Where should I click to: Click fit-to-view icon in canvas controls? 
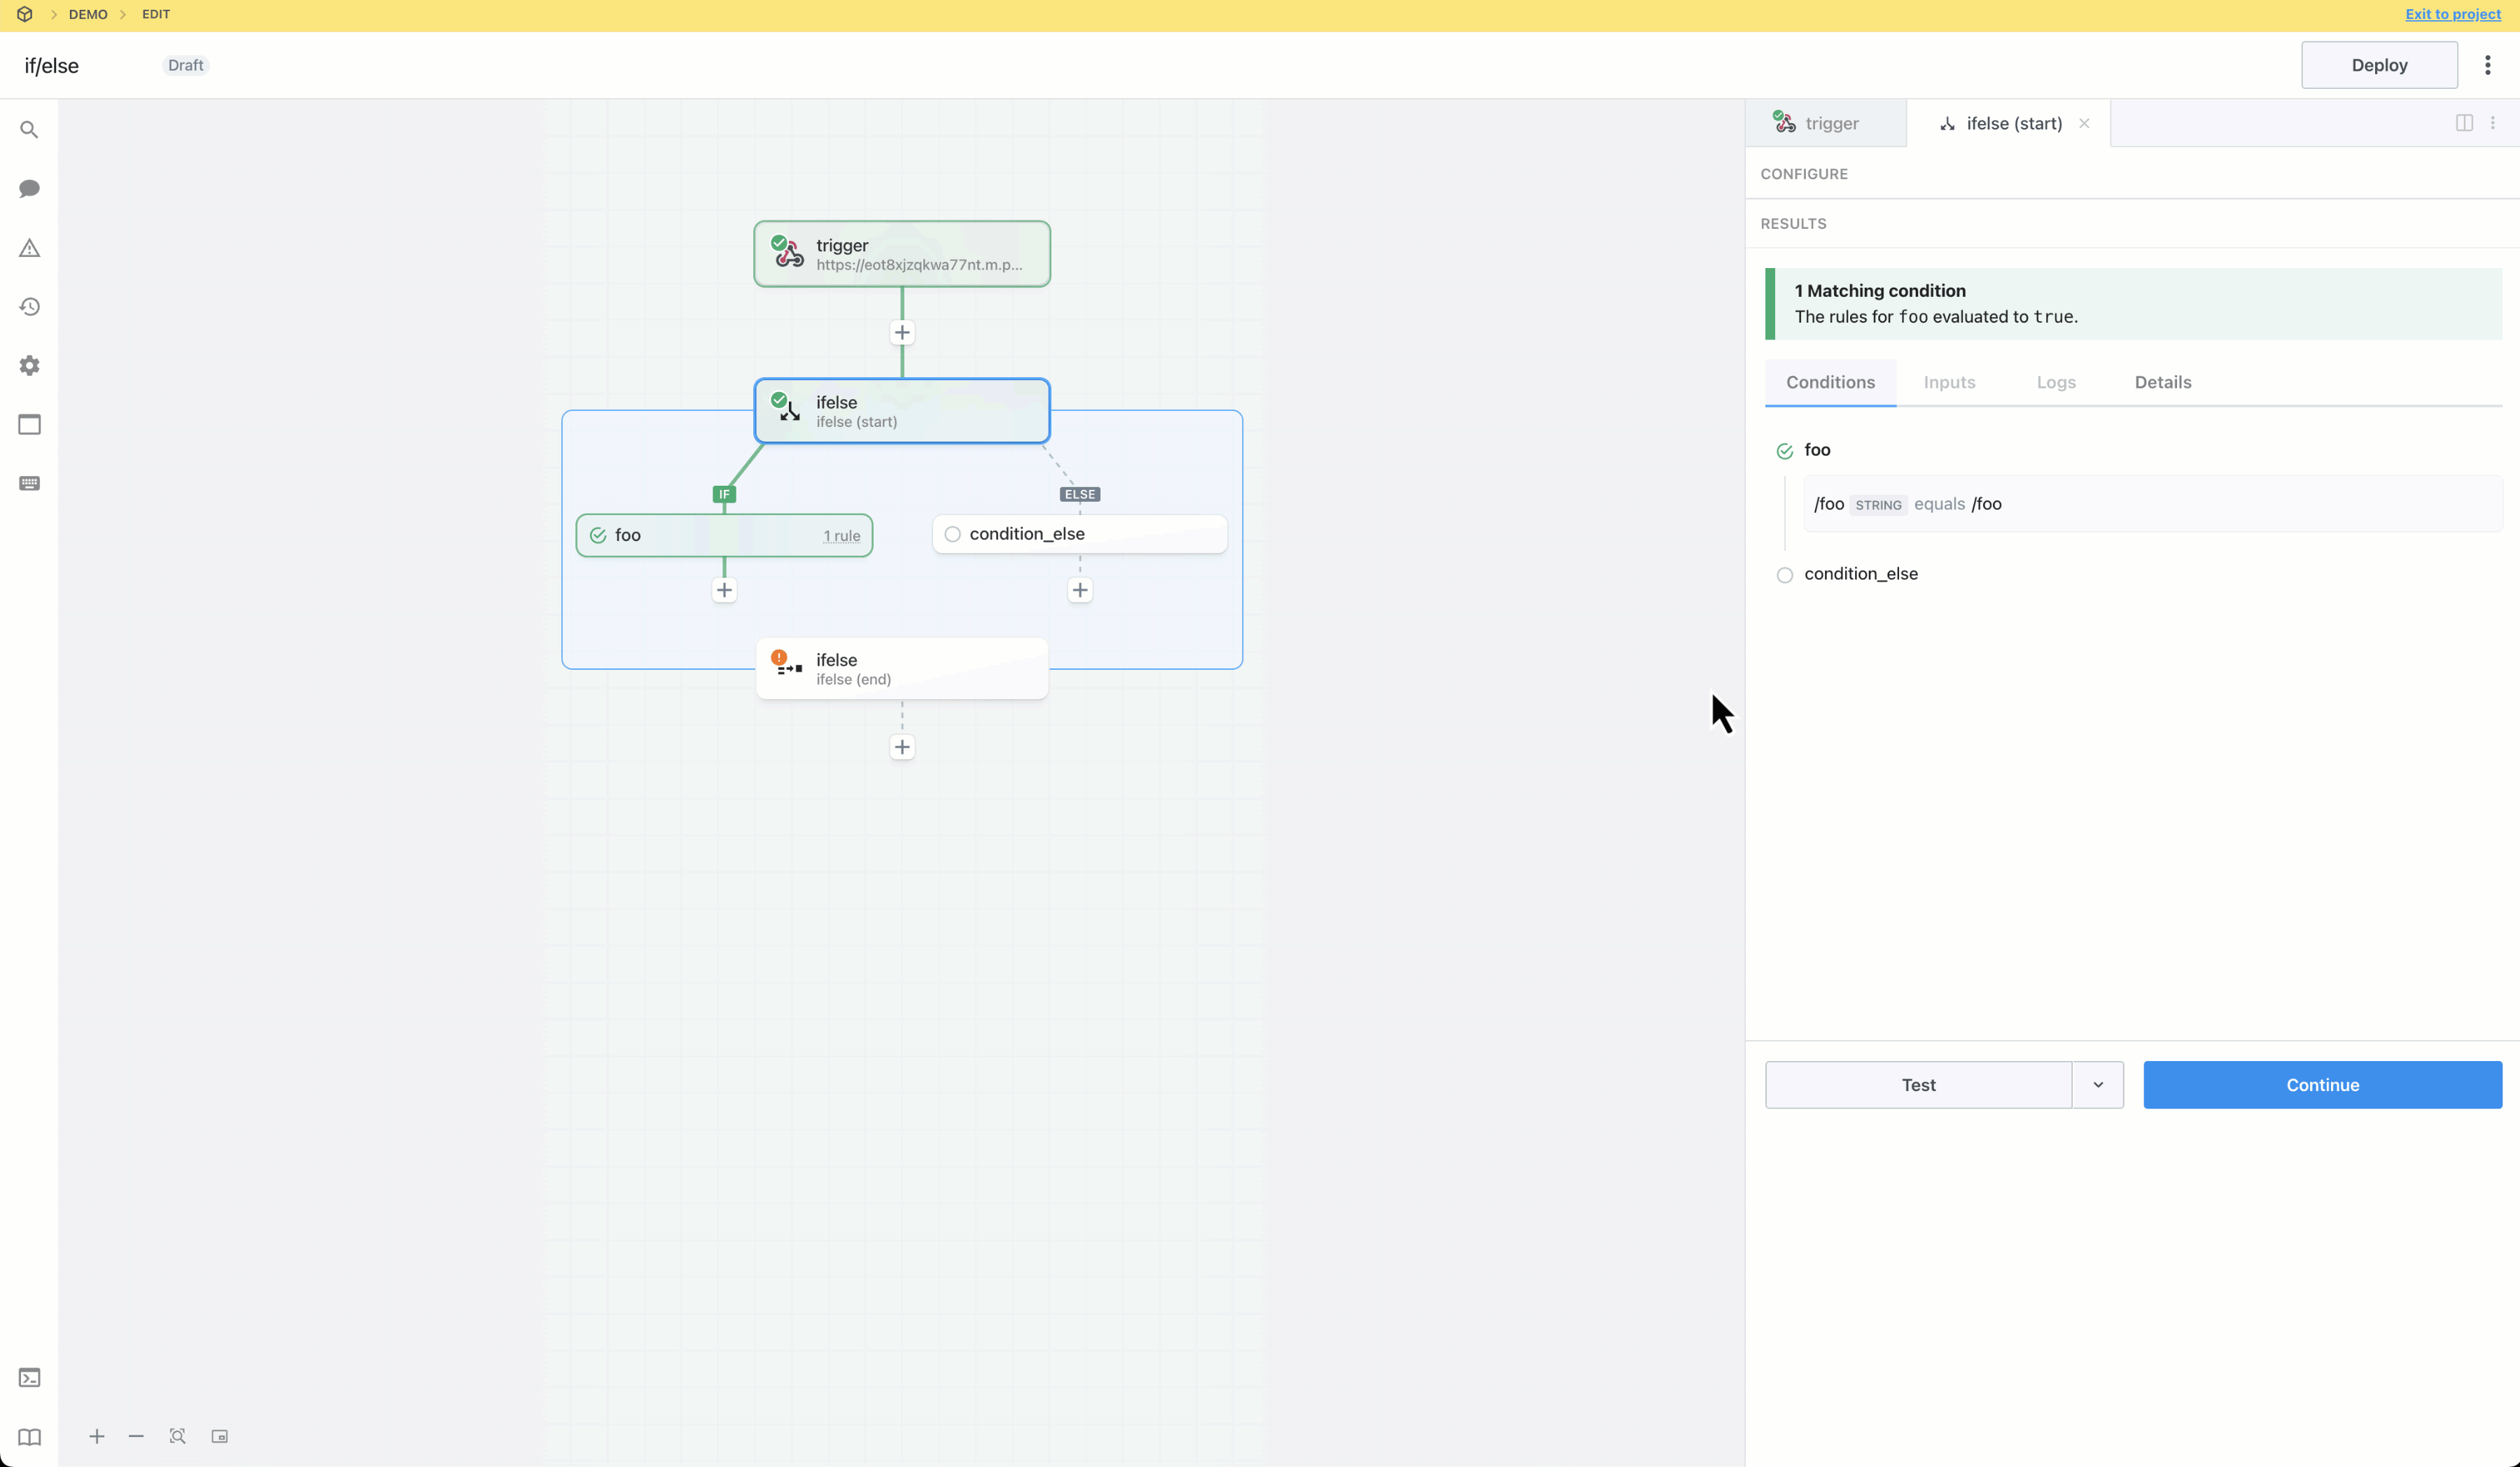(x=178, y=1437)
